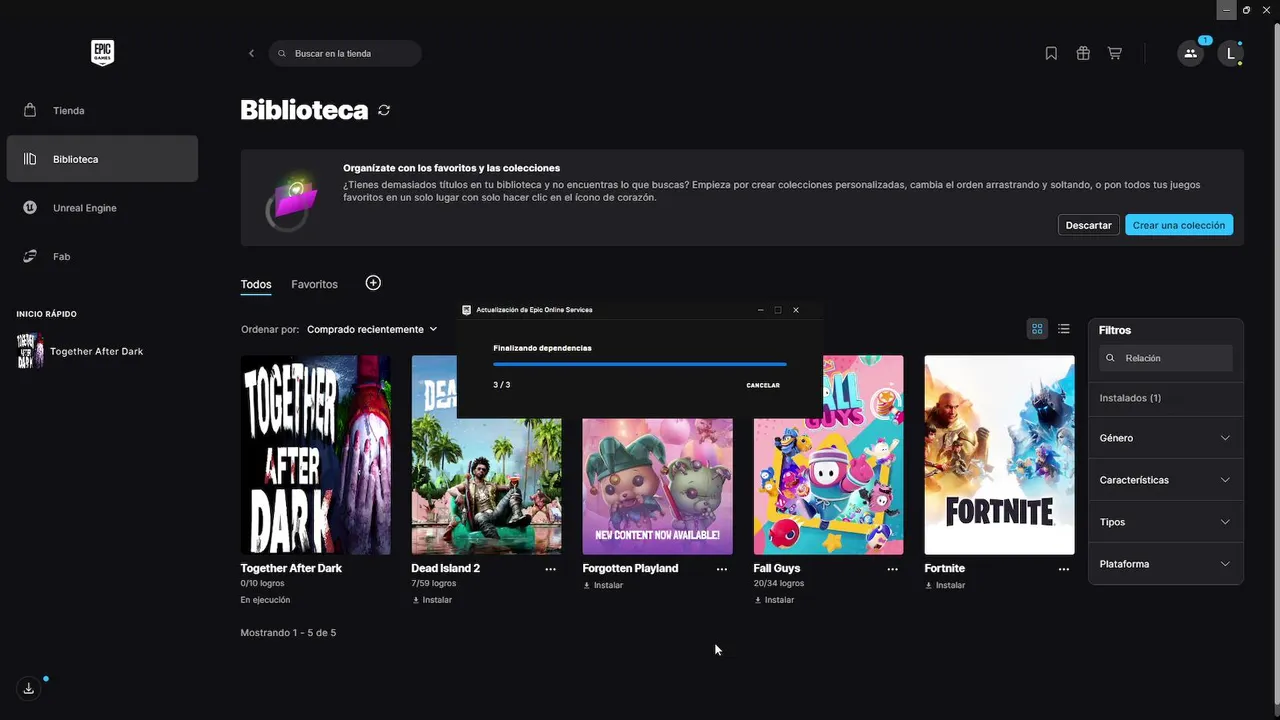Open the Forgotten Playland cover image
This screenshot has width=1280, height=720.
coord(657,487)
